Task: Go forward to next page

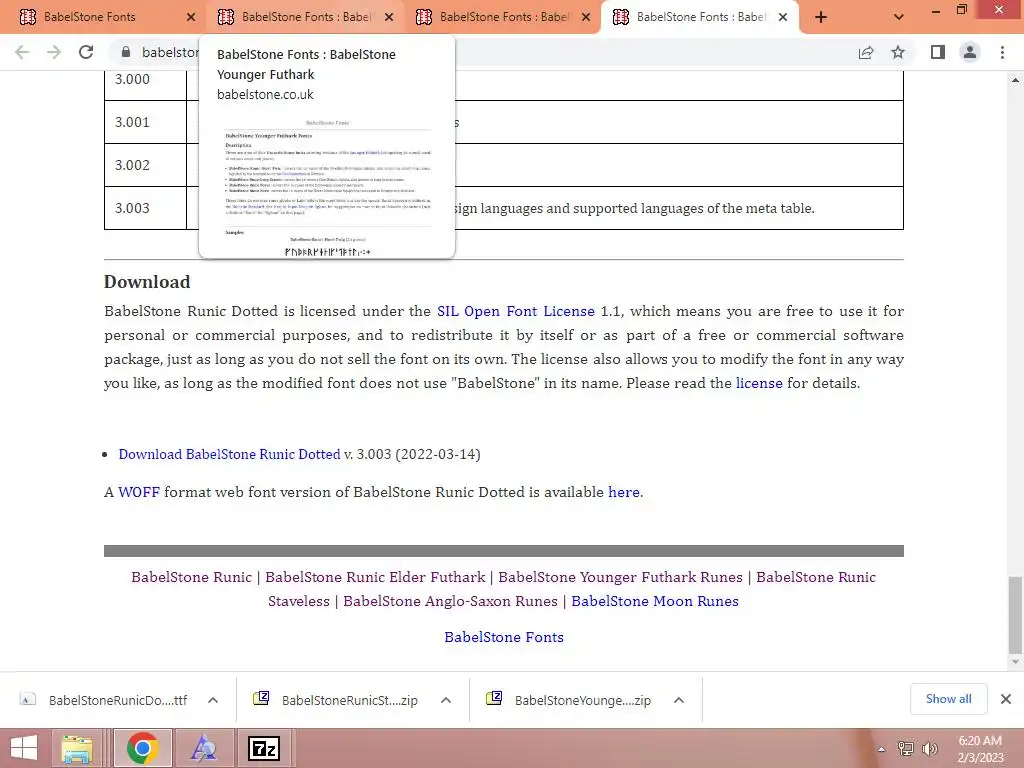Action: pos(54,52)
